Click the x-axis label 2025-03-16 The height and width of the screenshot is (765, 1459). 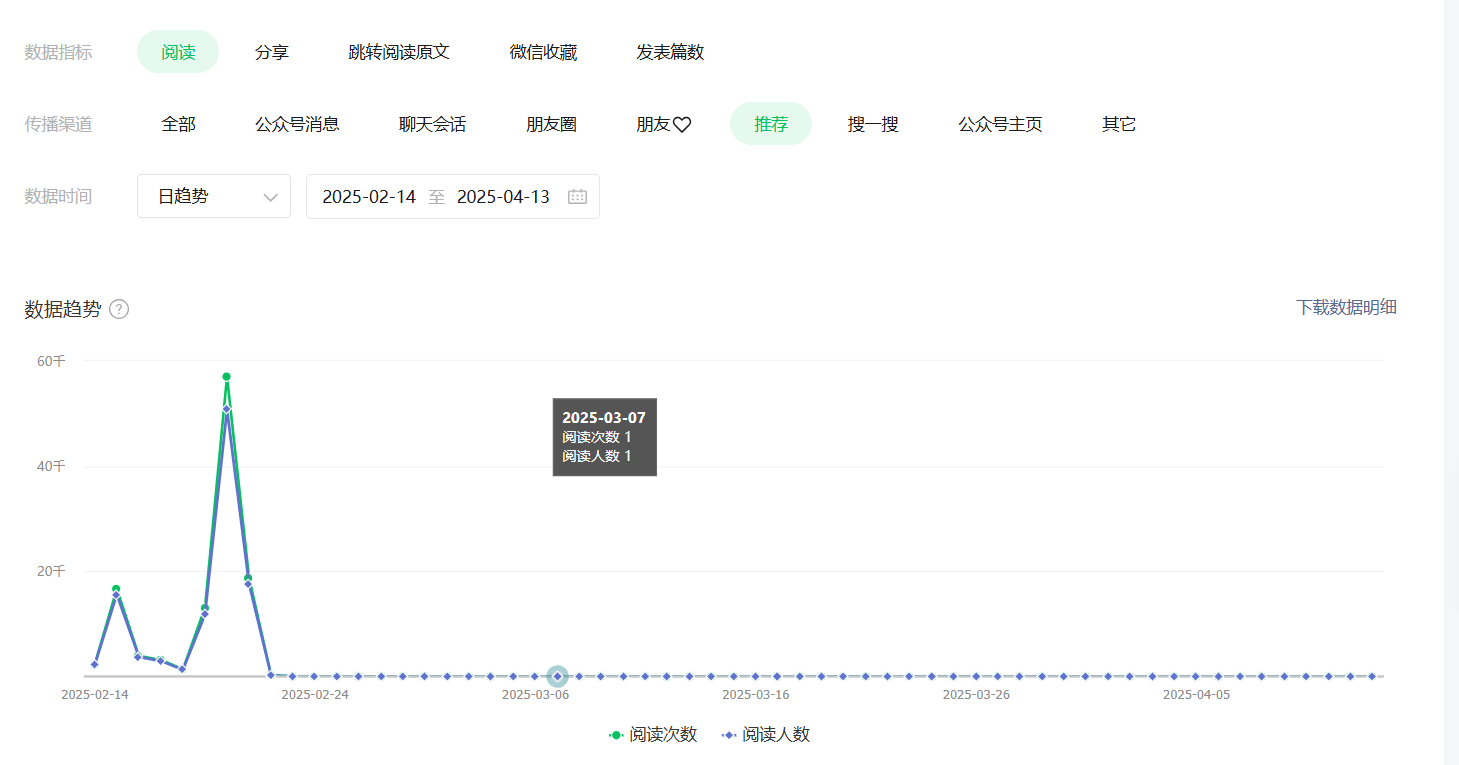coord(755,694)
